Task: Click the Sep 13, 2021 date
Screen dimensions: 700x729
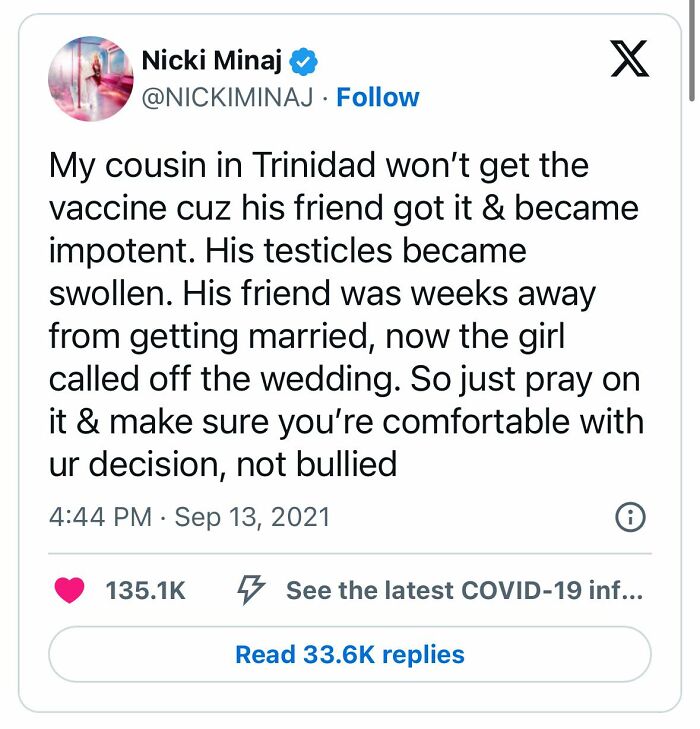Action: 252,517
